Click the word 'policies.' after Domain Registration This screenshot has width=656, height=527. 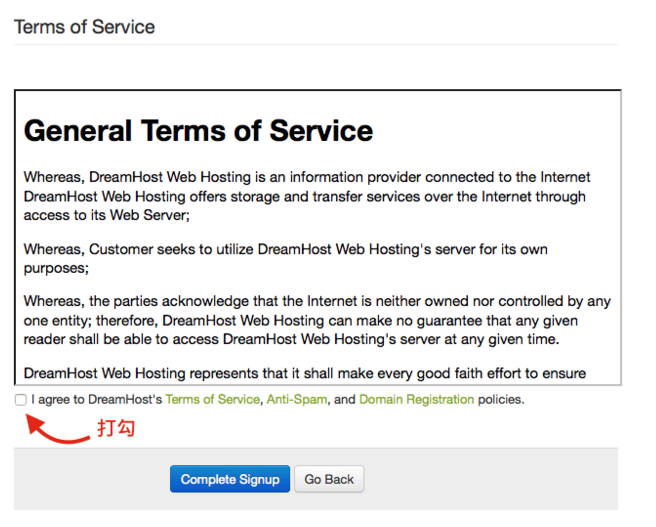tap(500, 399)
